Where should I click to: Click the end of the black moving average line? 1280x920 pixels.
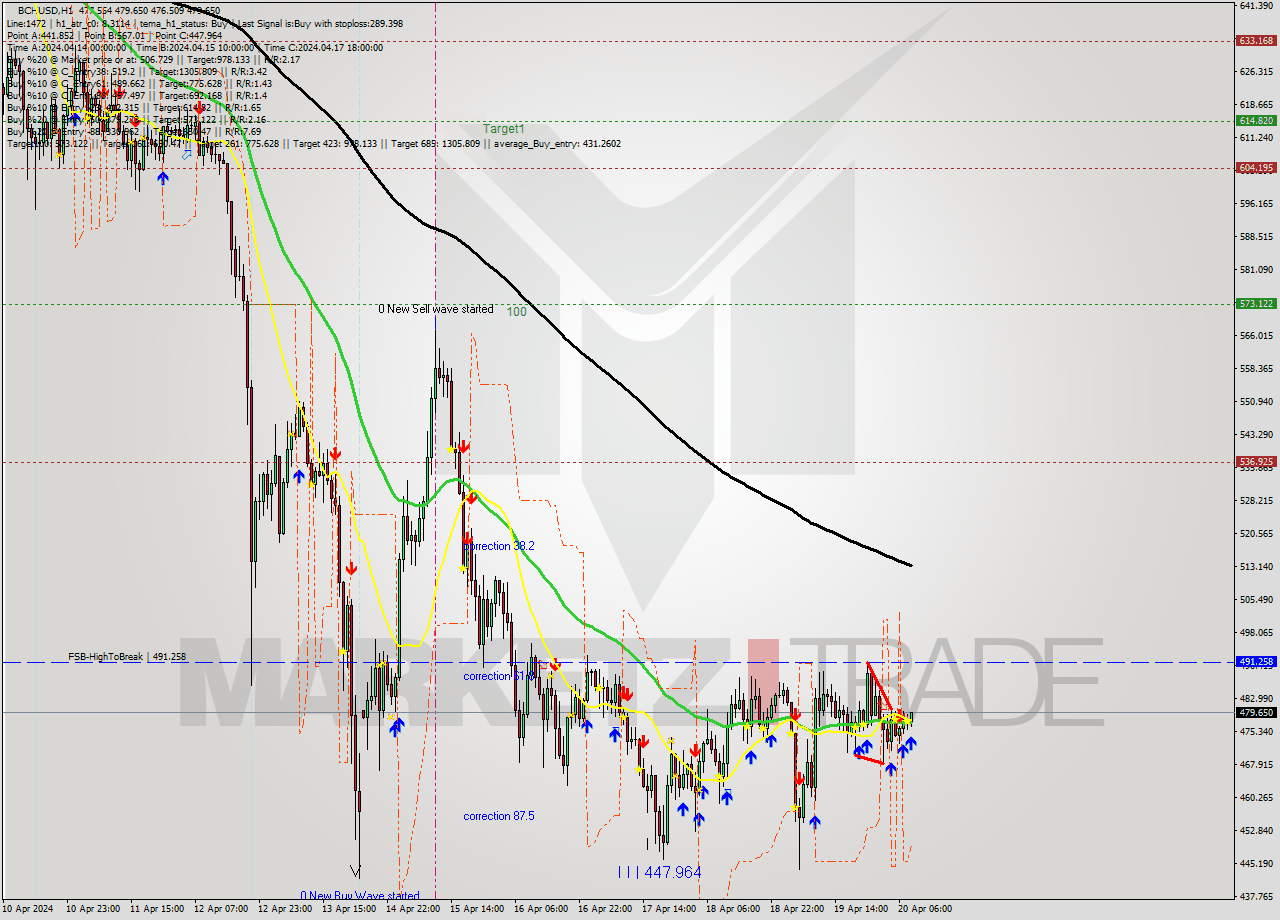910,565
